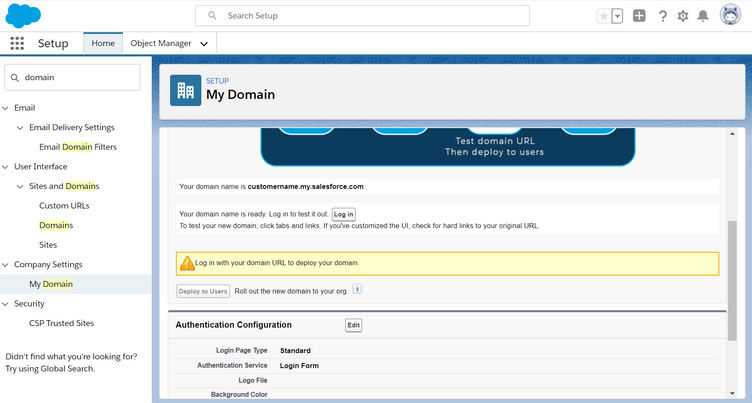Open the help question mark icon

[662, 16]
